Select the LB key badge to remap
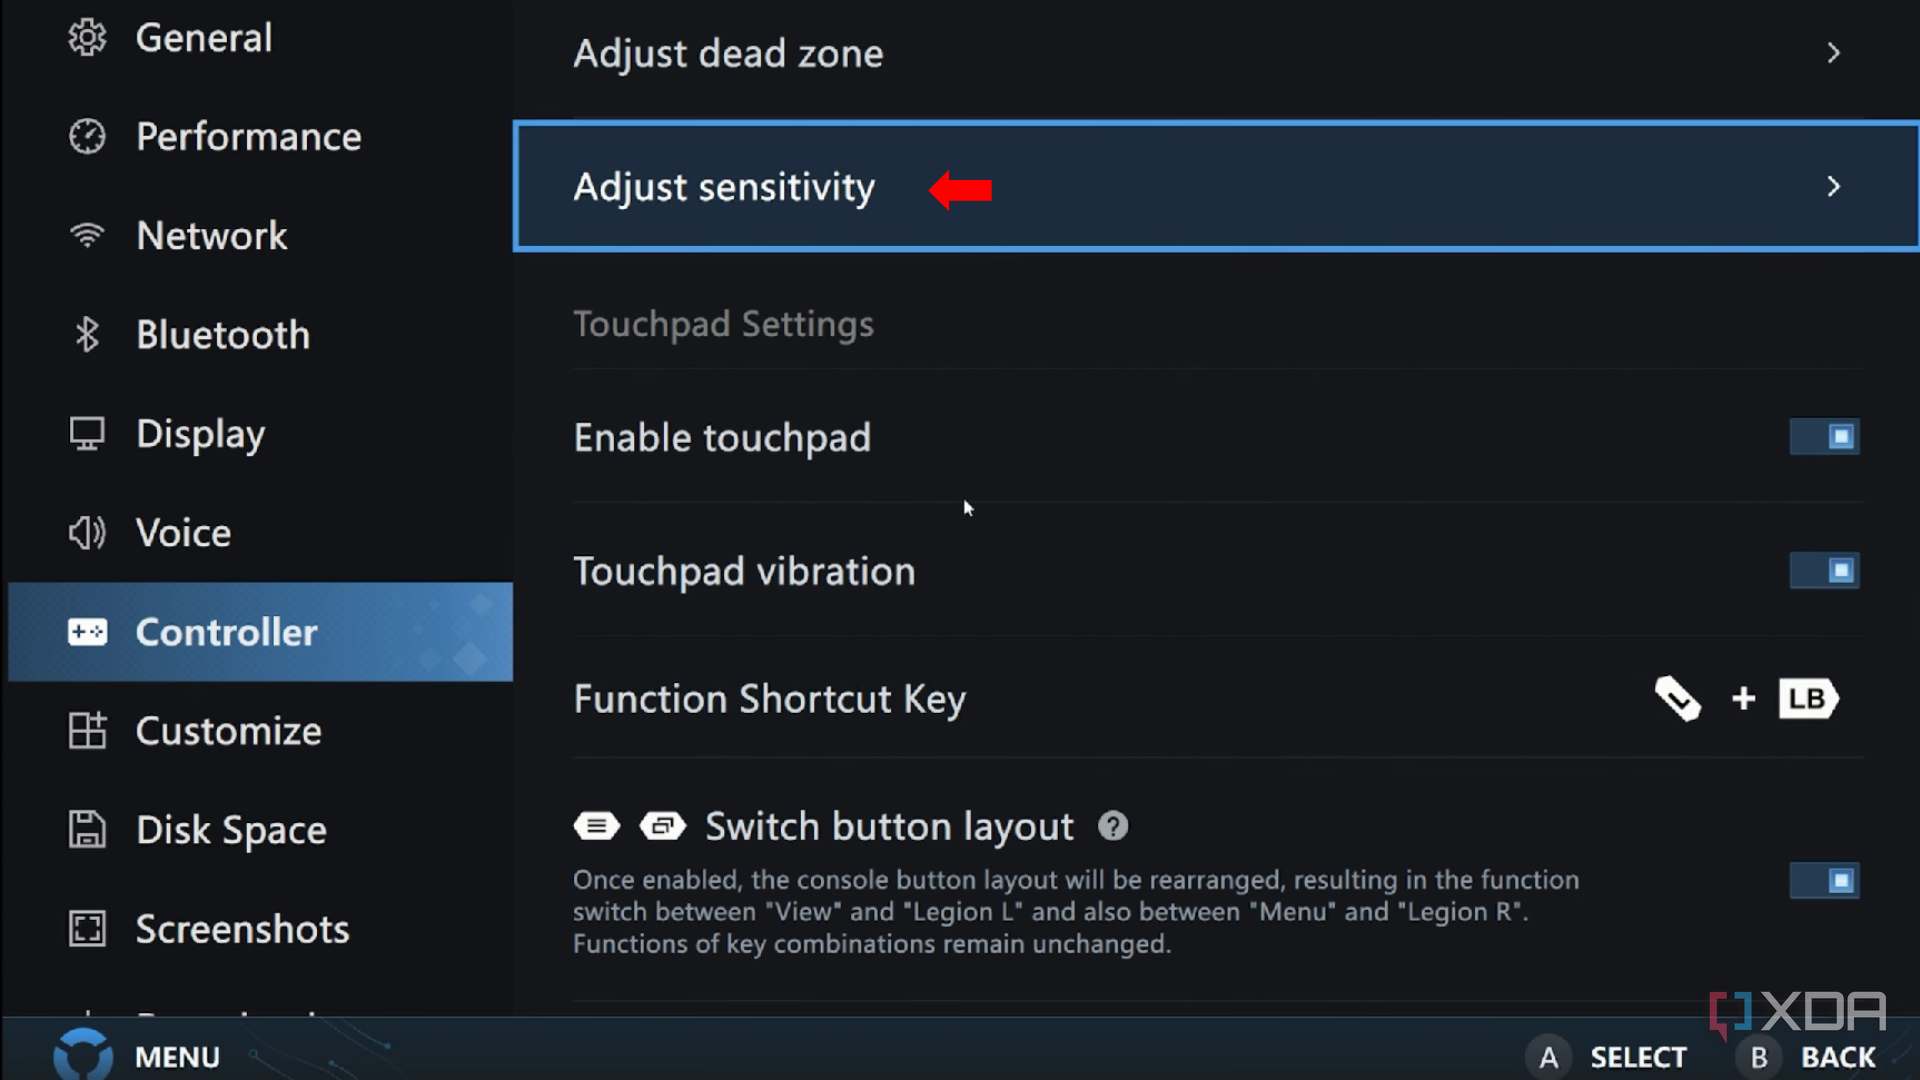1920x1080 pixels. click(x=1808, y=699)
